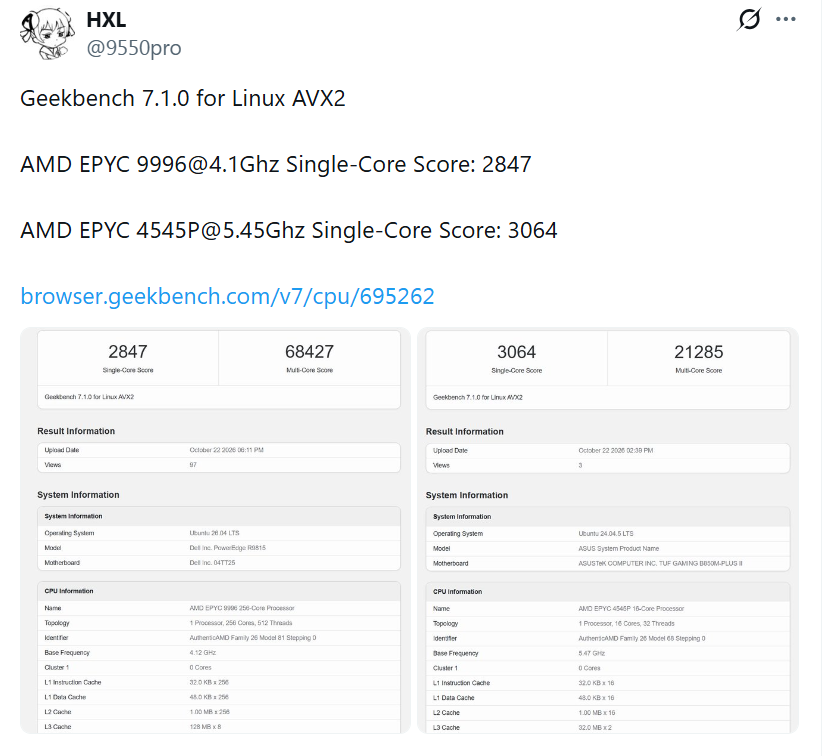Screen dimensions: 822x756
Task: Click '1 Processor, 256 Cores, 512 Threads' topology
Action: [x=241, y=623]
